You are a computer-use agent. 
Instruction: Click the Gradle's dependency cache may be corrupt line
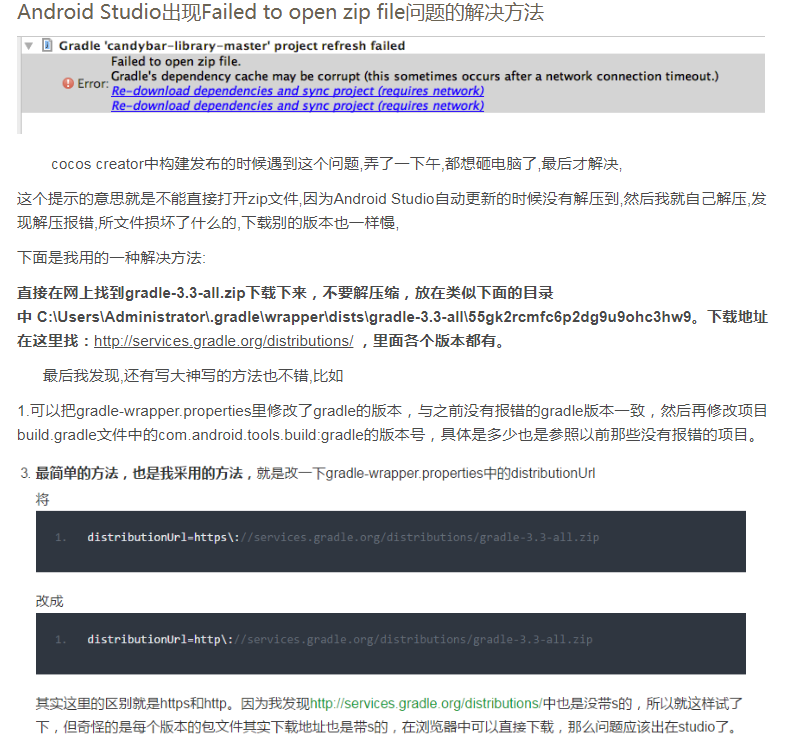(x=415, y=76)
